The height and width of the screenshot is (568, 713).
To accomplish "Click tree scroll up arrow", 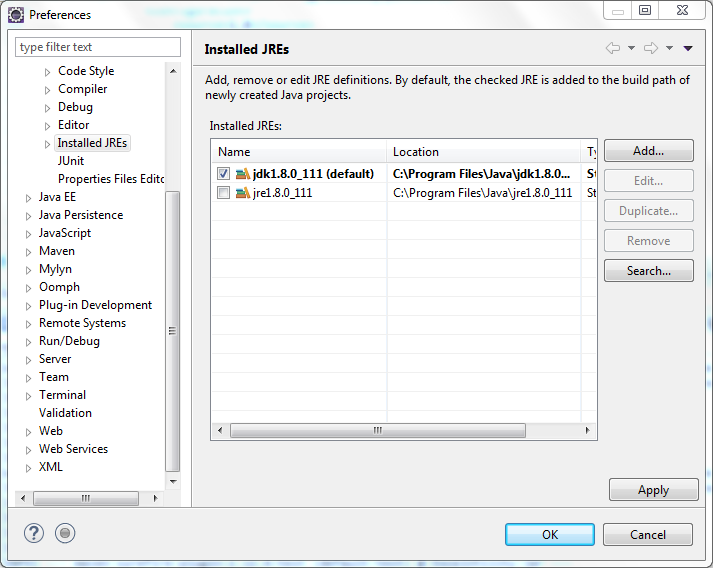I will (x=173, y=71).
